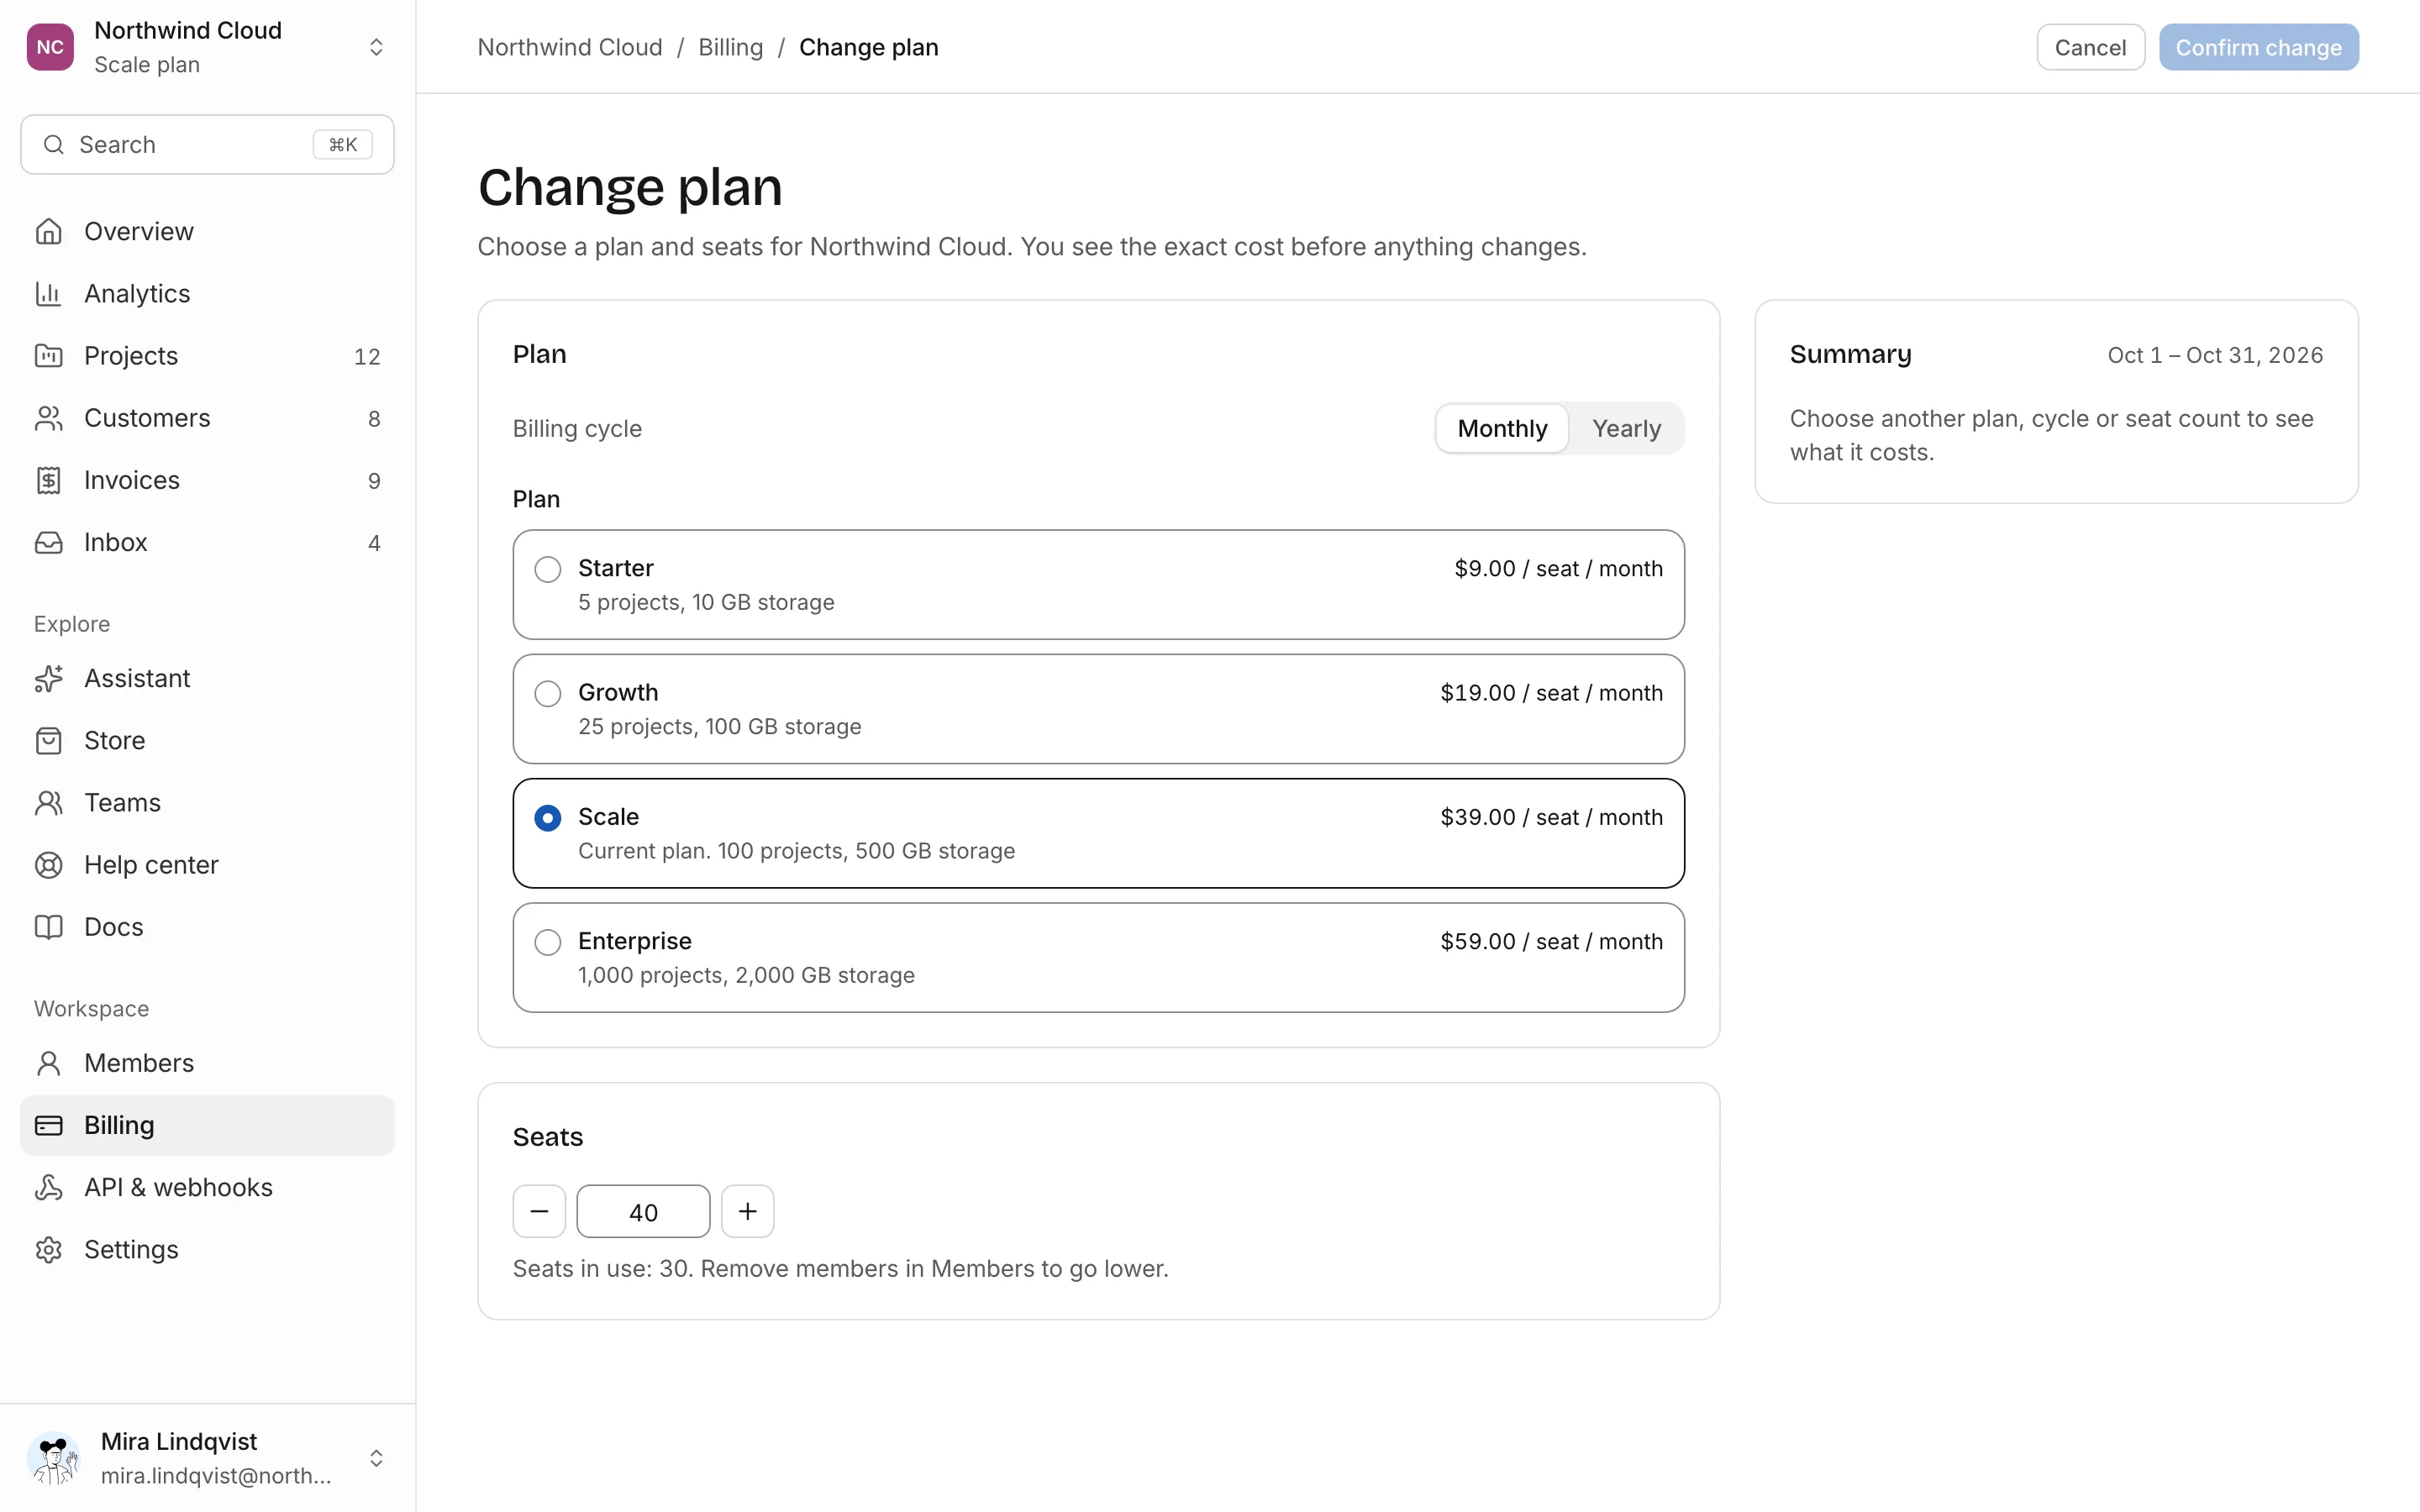The width and height of the screenshot is (2420, 1512).
Task: Click the Store shopping bag icon
Action: 48,740
